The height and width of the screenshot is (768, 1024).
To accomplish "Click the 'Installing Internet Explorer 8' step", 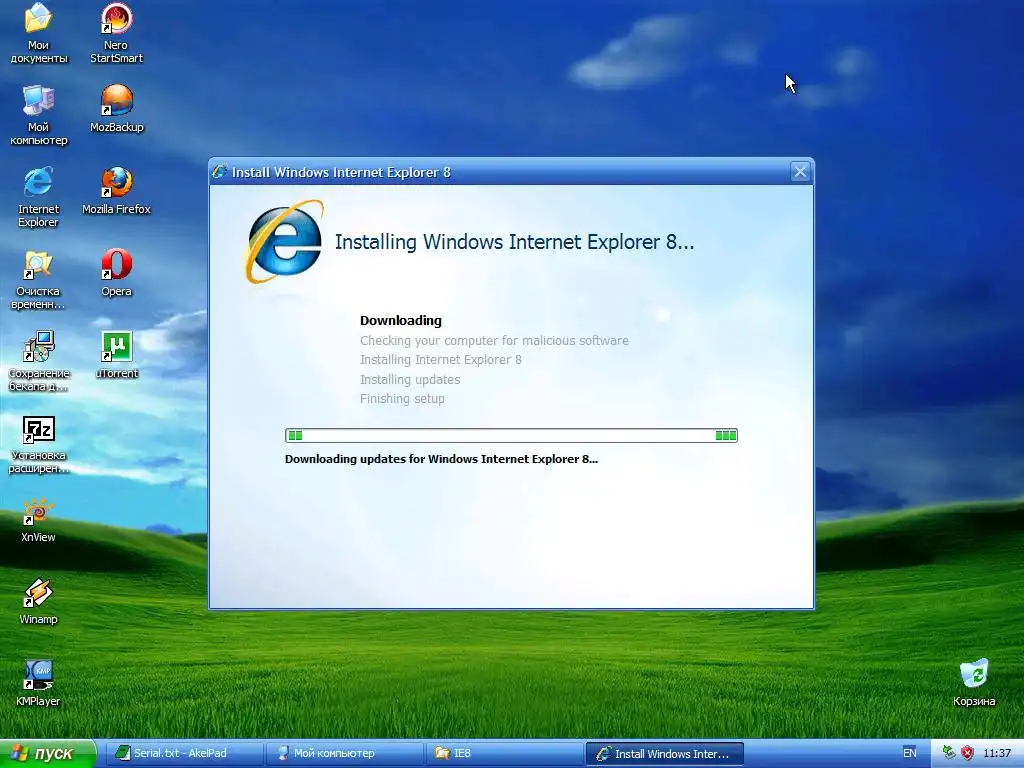I will [441, 360].
